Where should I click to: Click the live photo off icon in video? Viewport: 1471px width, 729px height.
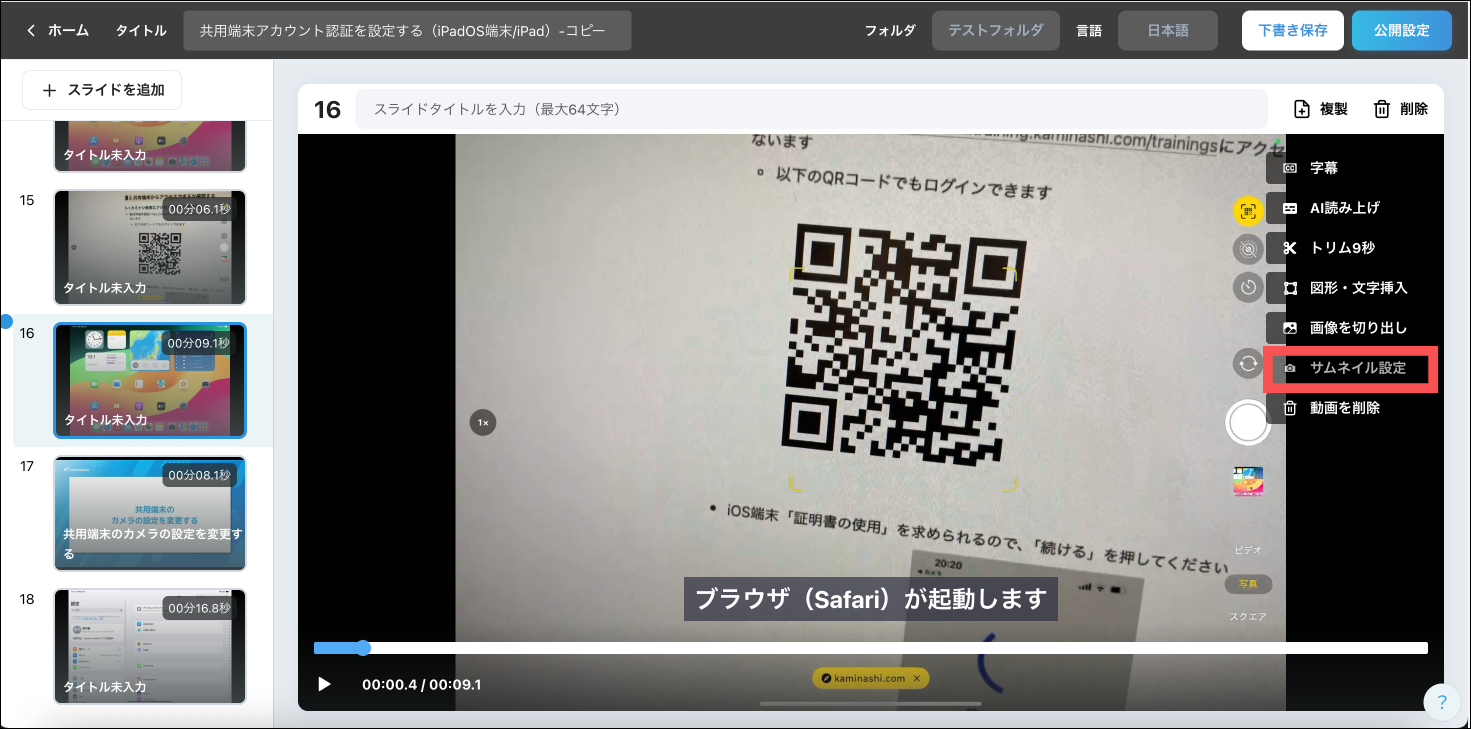(x=1248, y=250)
